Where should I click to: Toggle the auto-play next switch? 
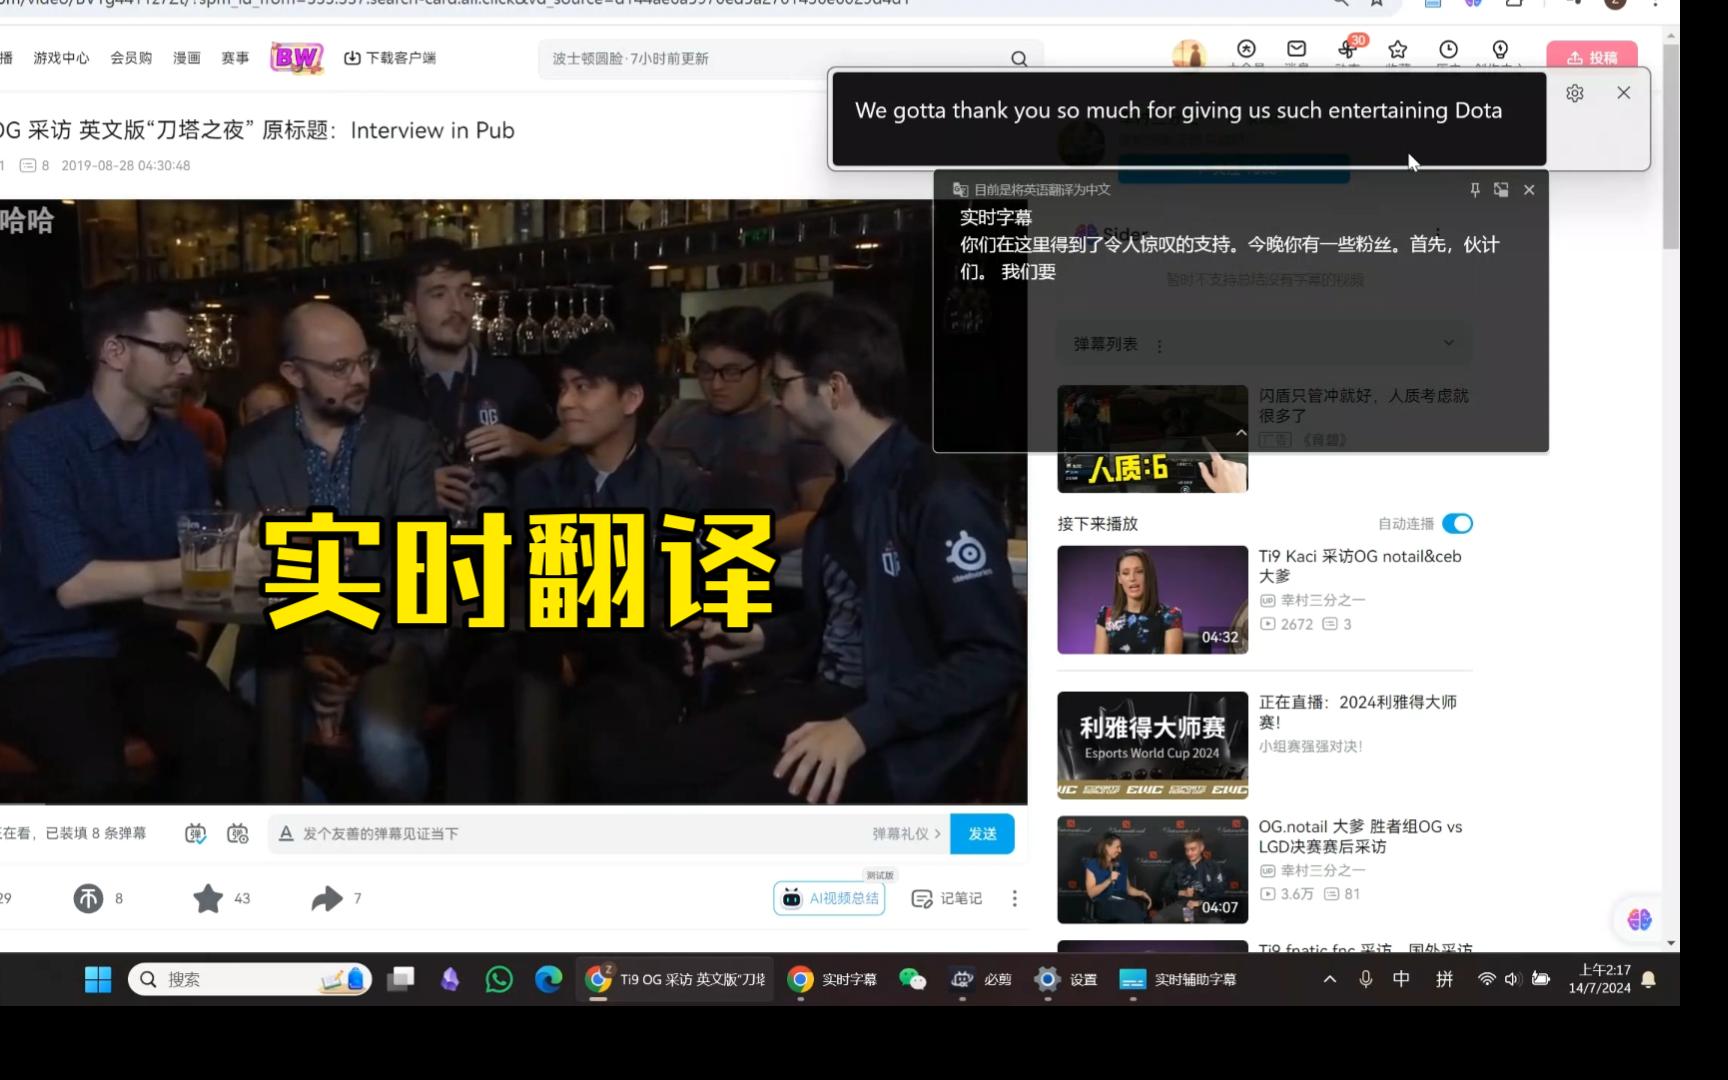click(1457, 523)
